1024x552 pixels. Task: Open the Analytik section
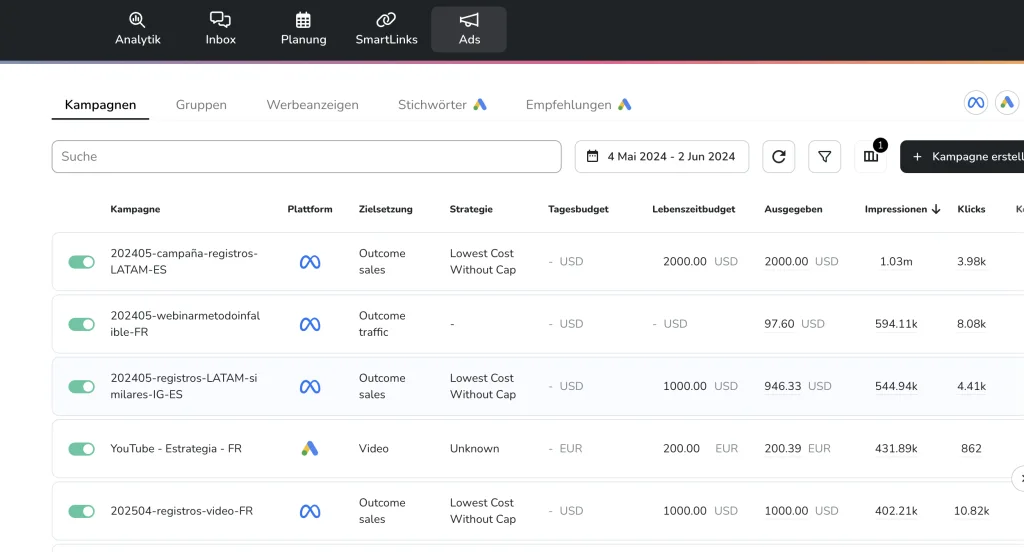click(137, 29)
